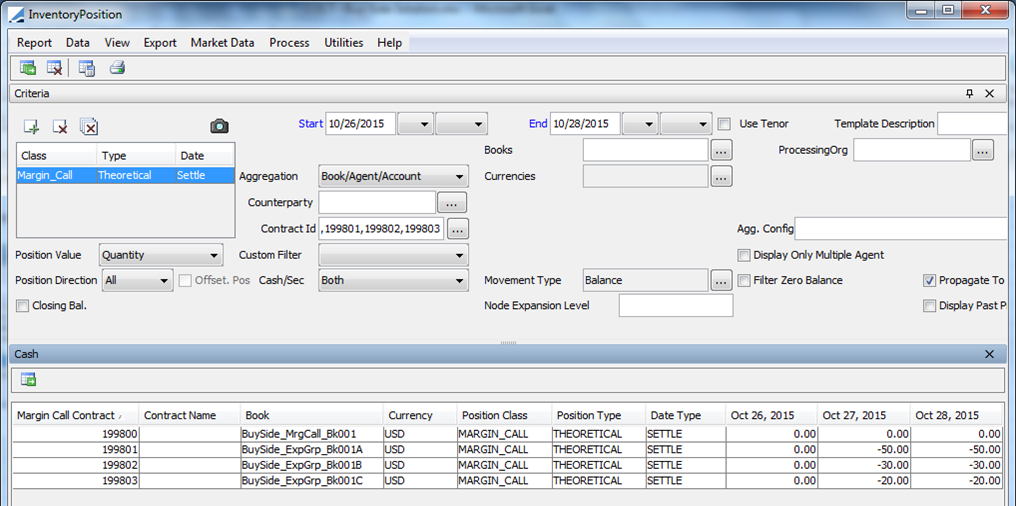Open second dropdown after Start date
1016x506 pixels.
pos(461,123)
